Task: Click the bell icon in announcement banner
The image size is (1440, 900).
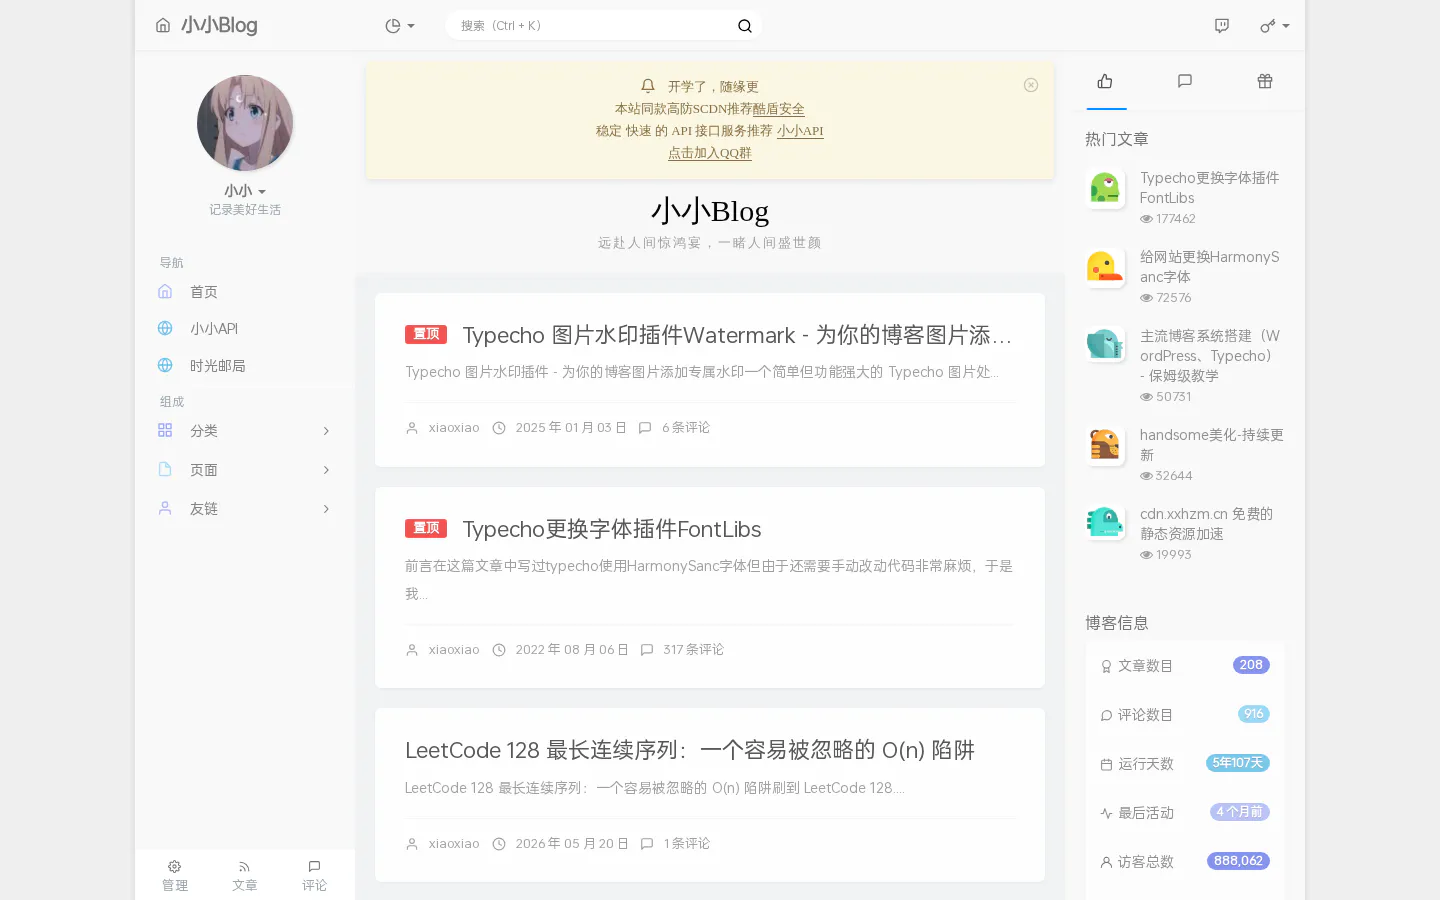Action: click(x=648, y=86)
